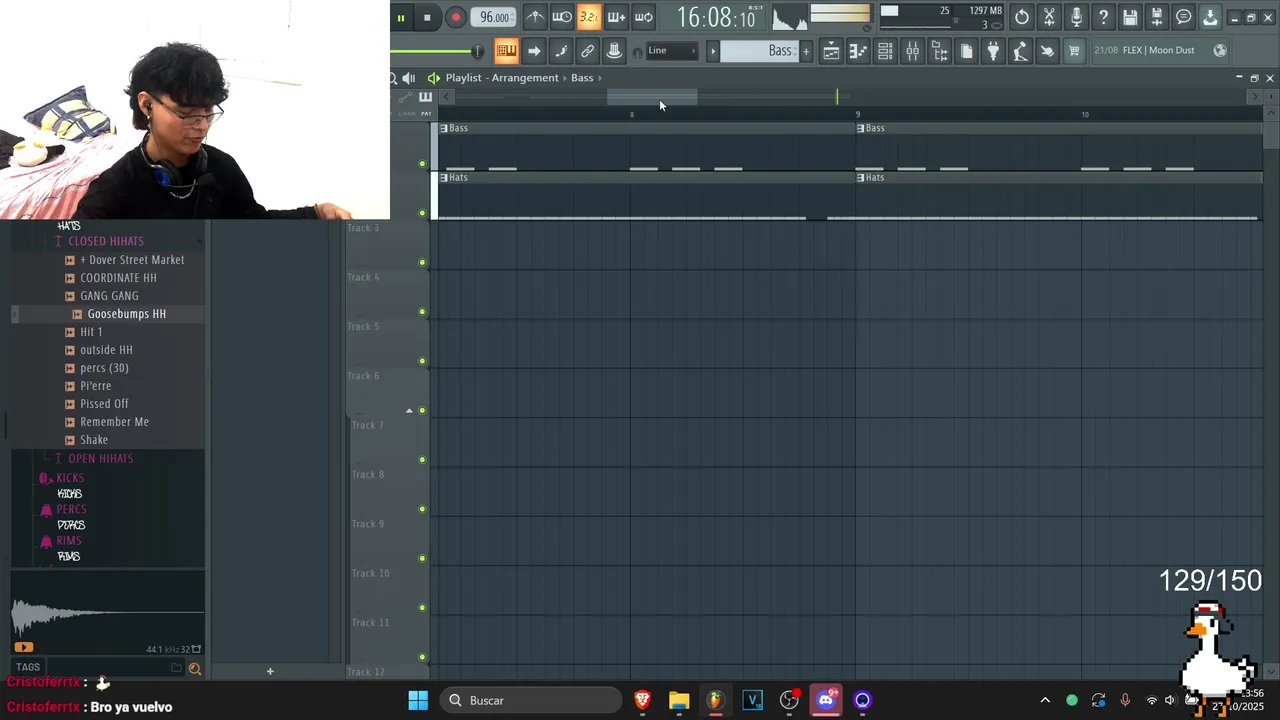
Task: Pause playback with the transport pause button
Action: [400, 17]
